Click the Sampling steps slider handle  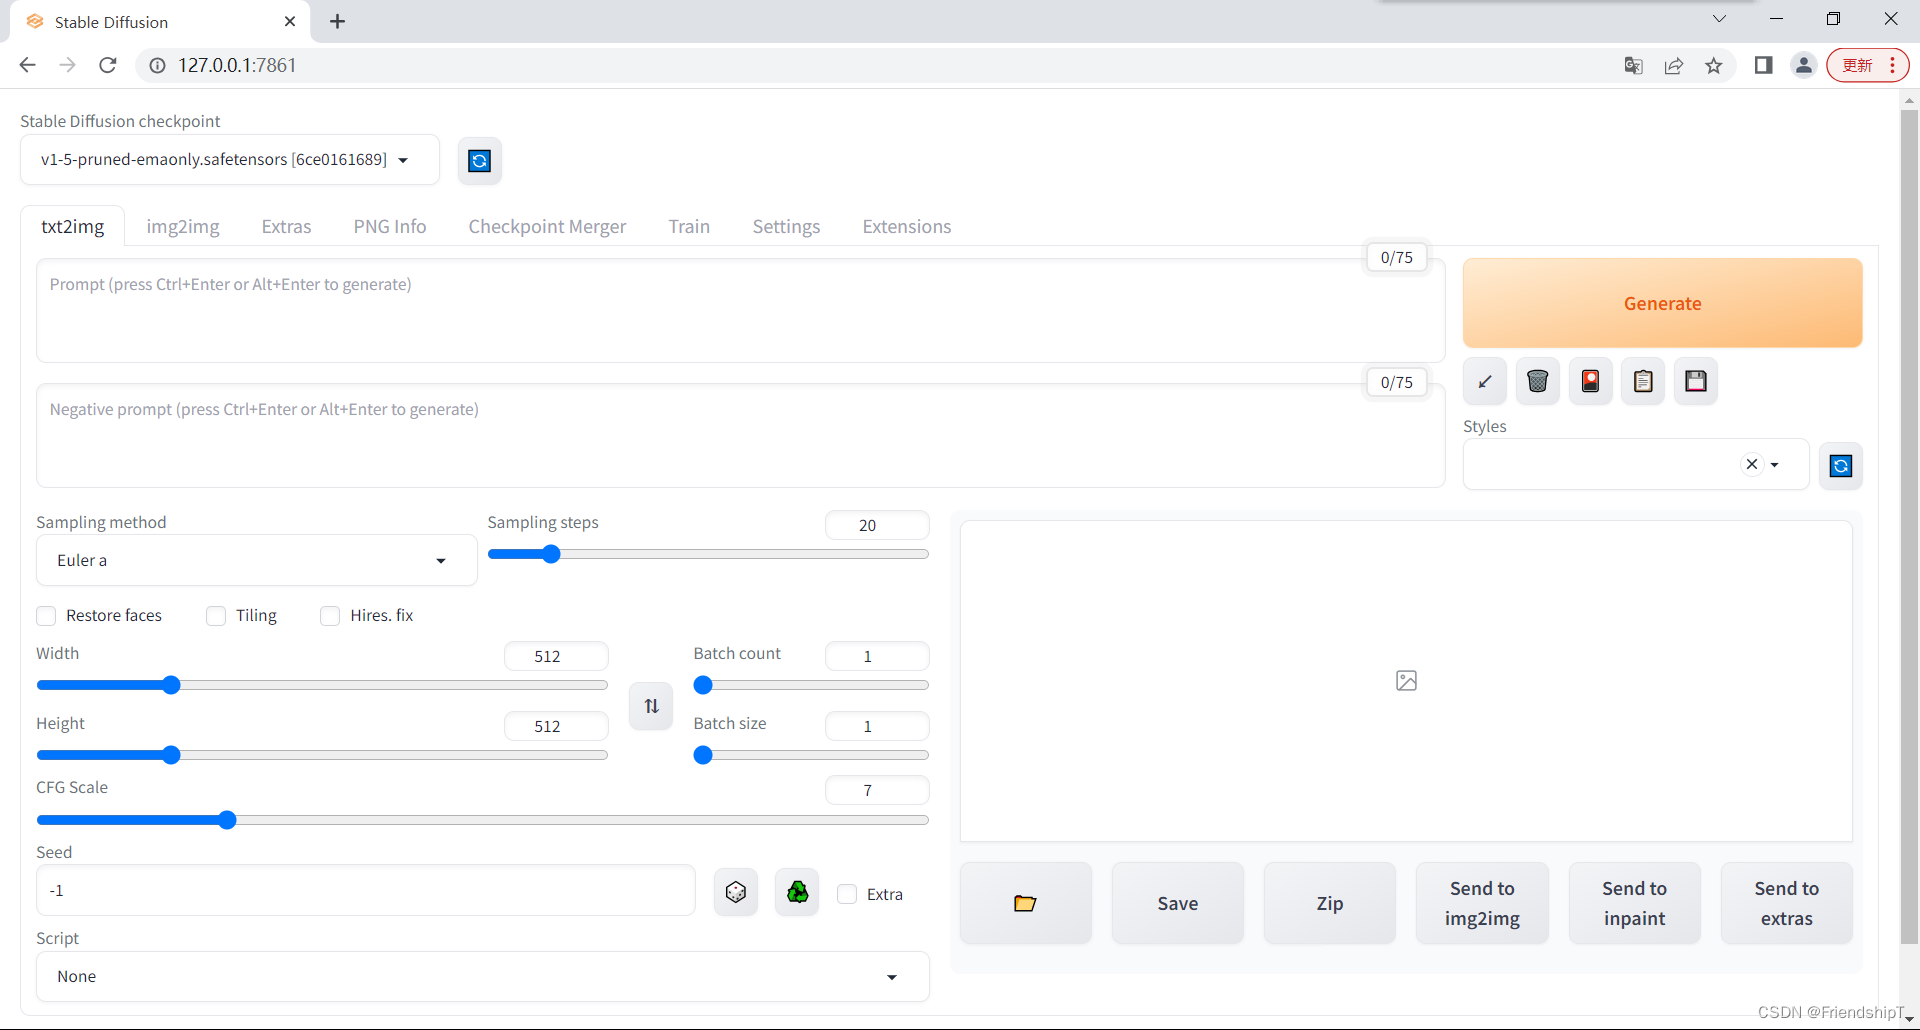point(551,554)
